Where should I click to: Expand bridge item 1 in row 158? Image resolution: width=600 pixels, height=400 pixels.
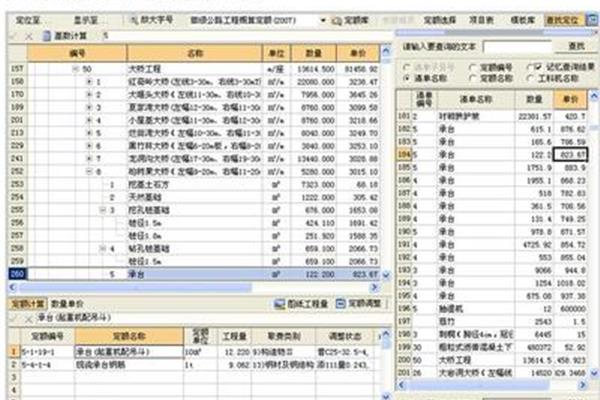[x=89, y=82]
